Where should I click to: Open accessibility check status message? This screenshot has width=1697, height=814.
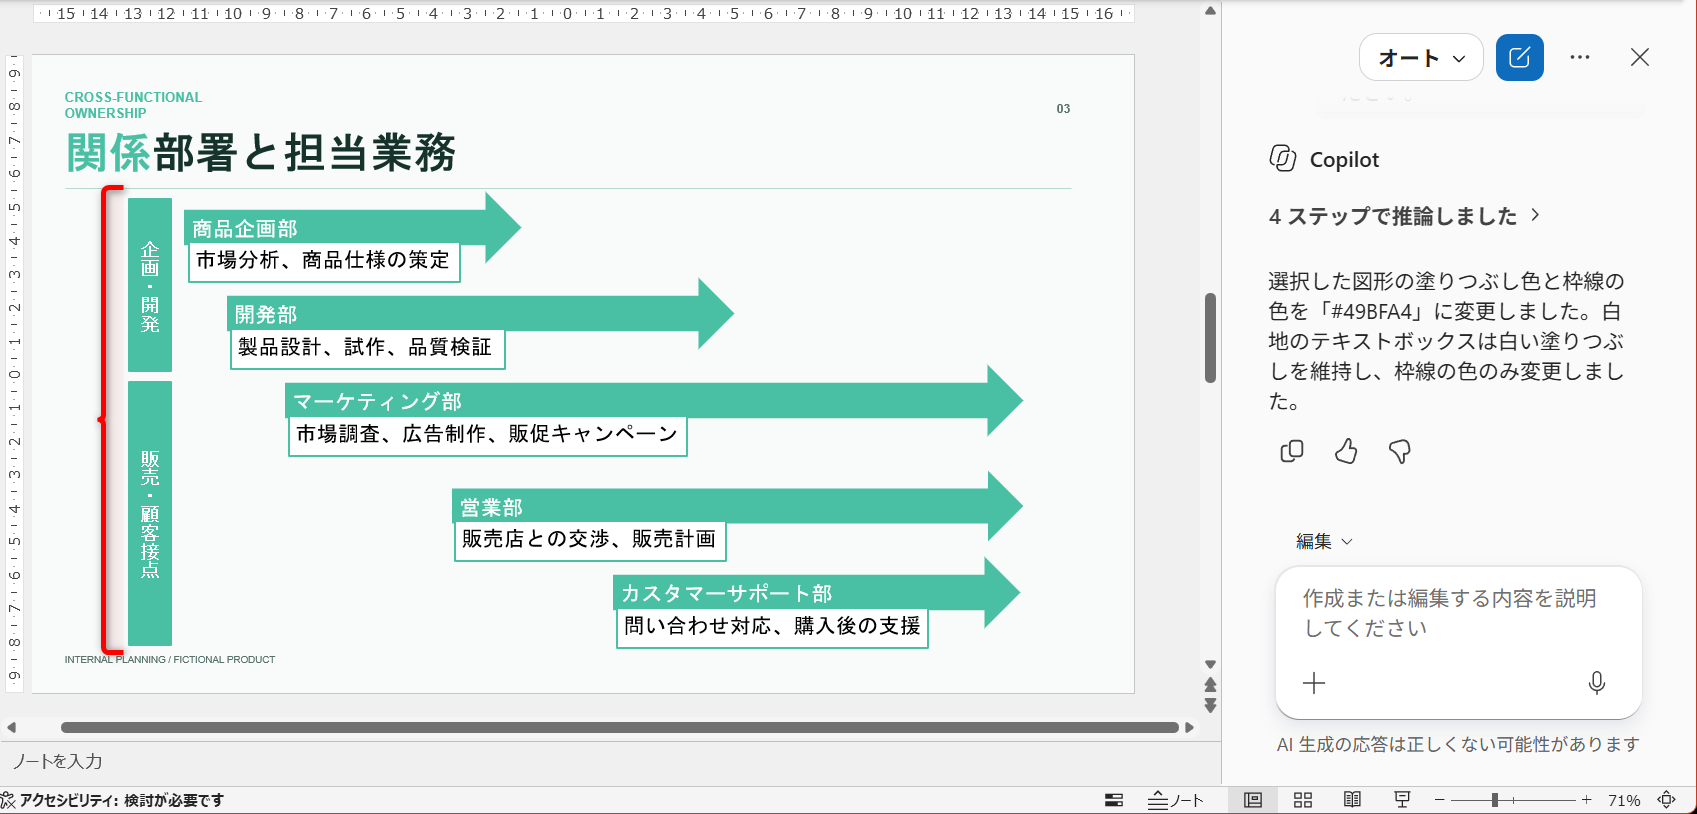pyautogui.click(x=113, y=800)
